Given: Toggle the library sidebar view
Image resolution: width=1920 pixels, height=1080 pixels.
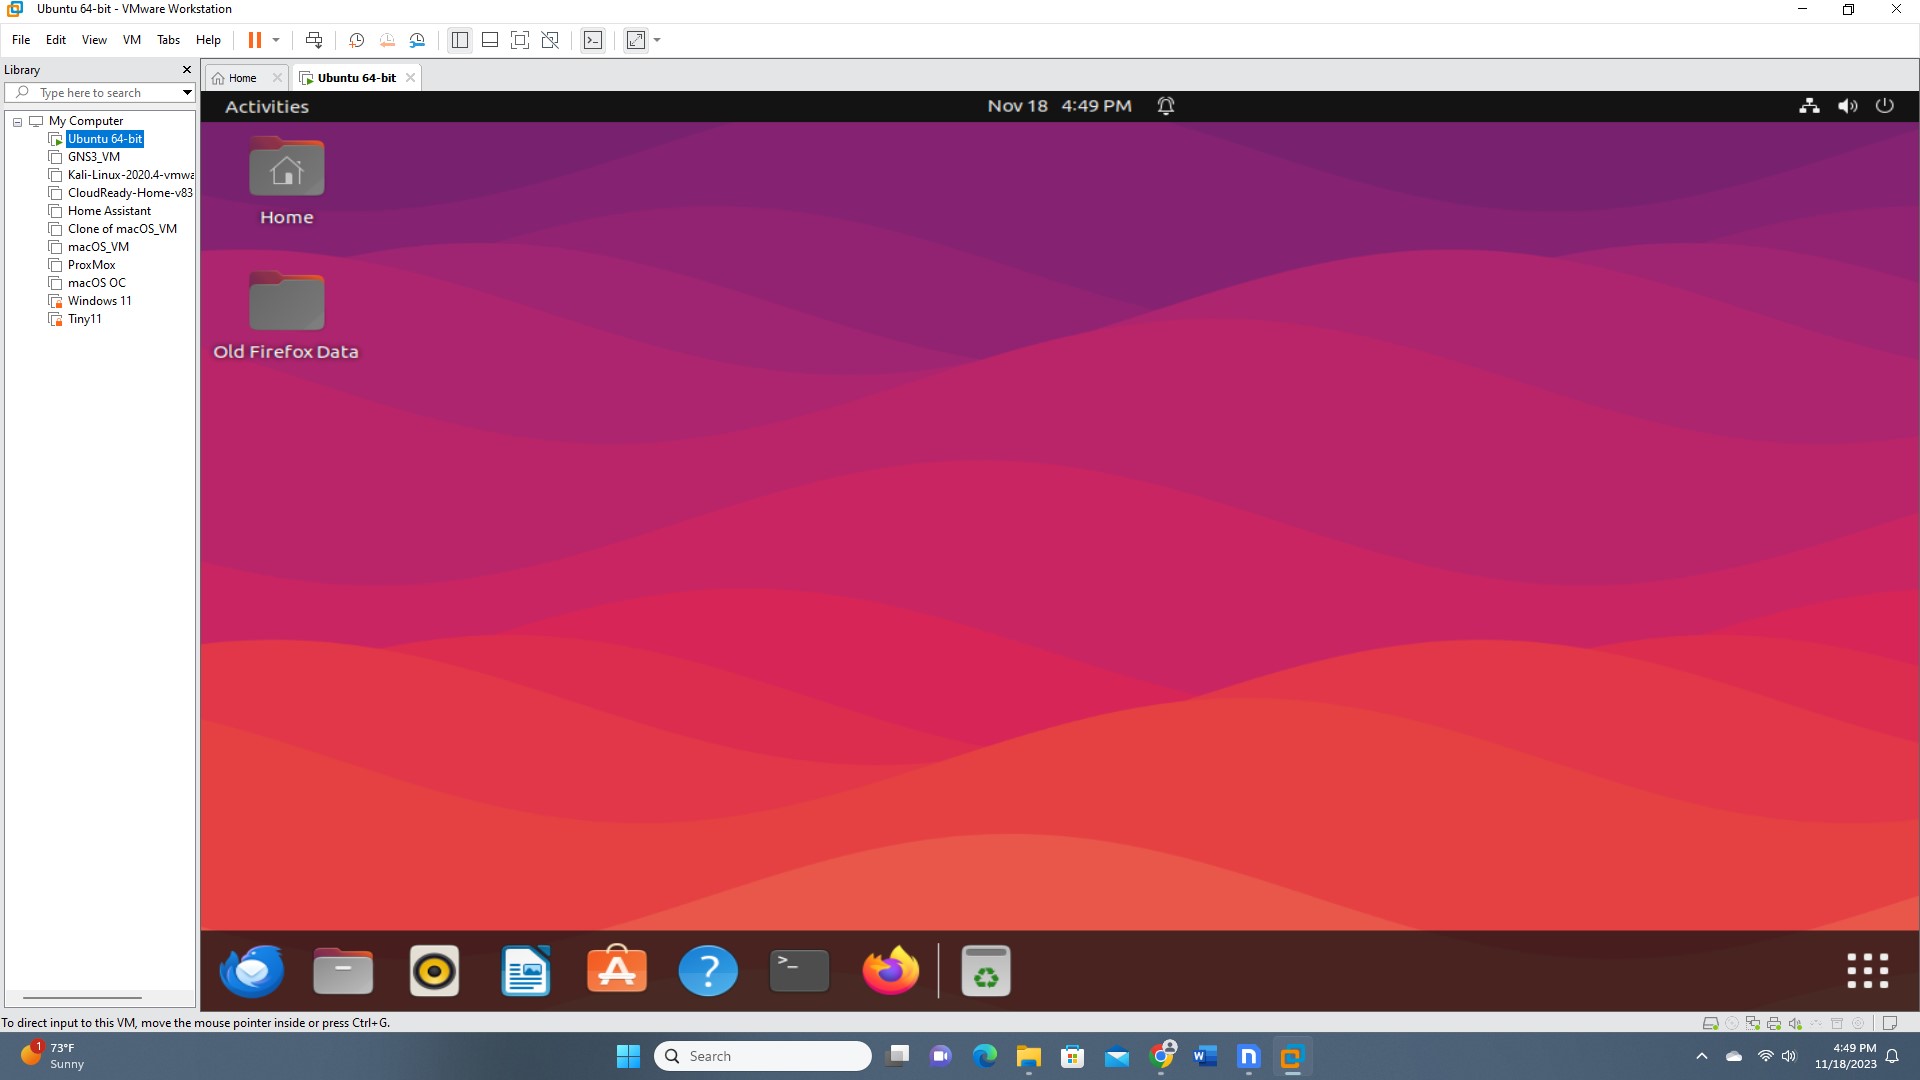Looking at the screenshot, I should tap(460, 40).
